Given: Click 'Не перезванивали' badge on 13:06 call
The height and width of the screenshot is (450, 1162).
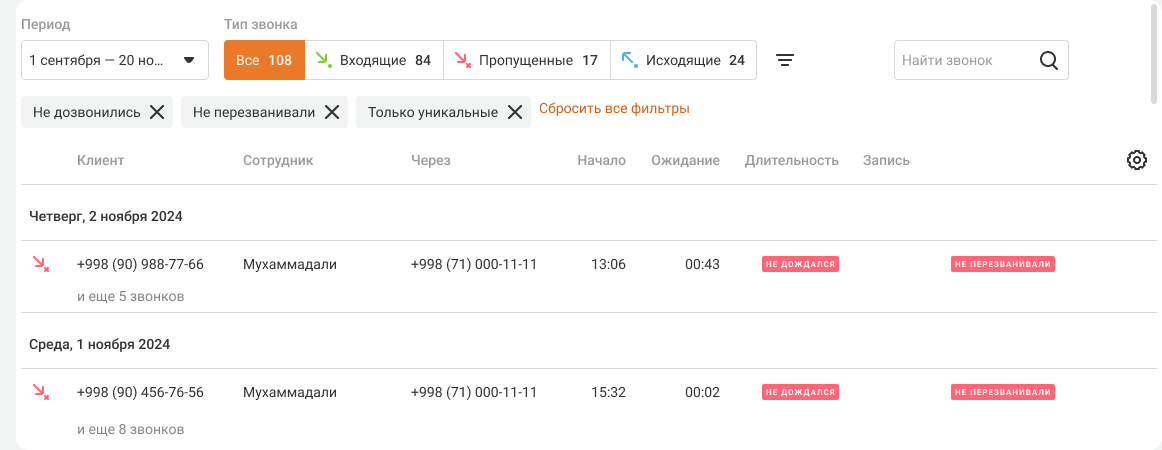Looking at the screenshot, I should tap(1003, 265).
